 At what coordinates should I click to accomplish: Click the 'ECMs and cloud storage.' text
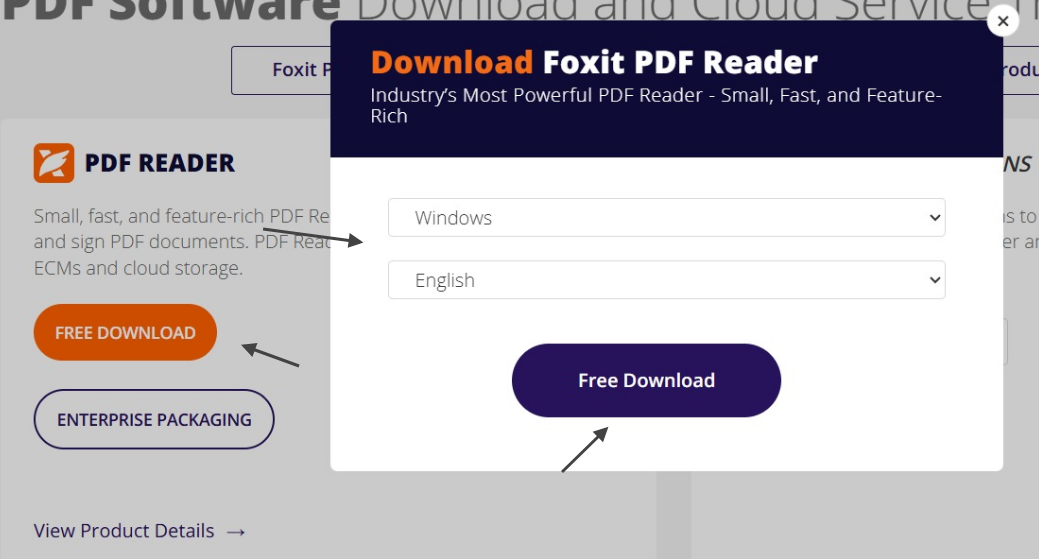(138, 268)
